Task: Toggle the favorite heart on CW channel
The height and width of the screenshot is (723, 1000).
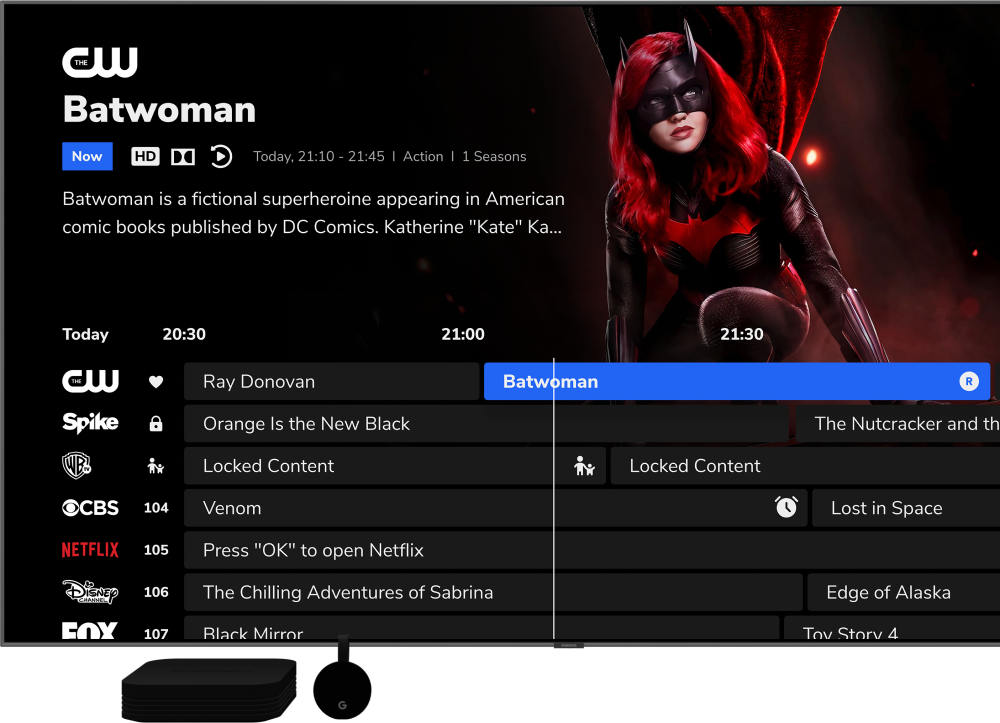Action: pos(156,382)
